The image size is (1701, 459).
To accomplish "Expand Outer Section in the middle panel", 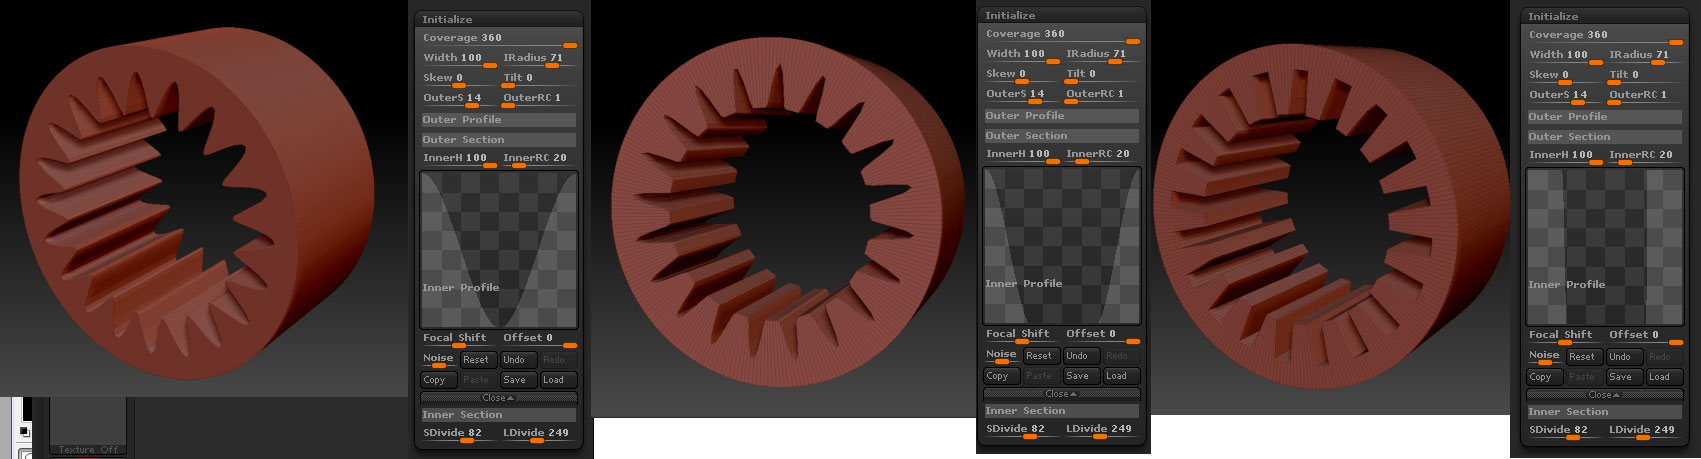I will (x=1061, y=135).
